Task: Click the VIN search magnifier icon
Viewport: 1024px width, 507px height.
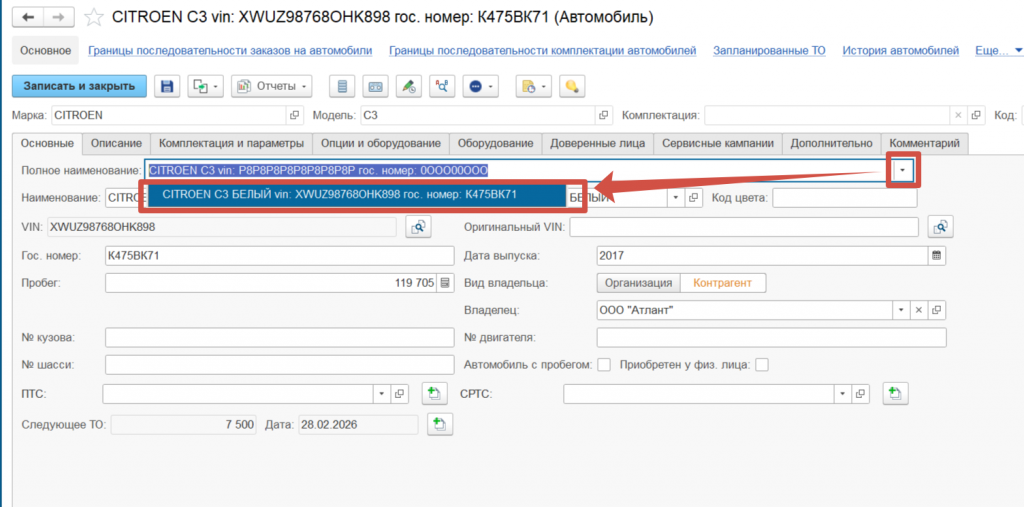Action: pos(417,227)
